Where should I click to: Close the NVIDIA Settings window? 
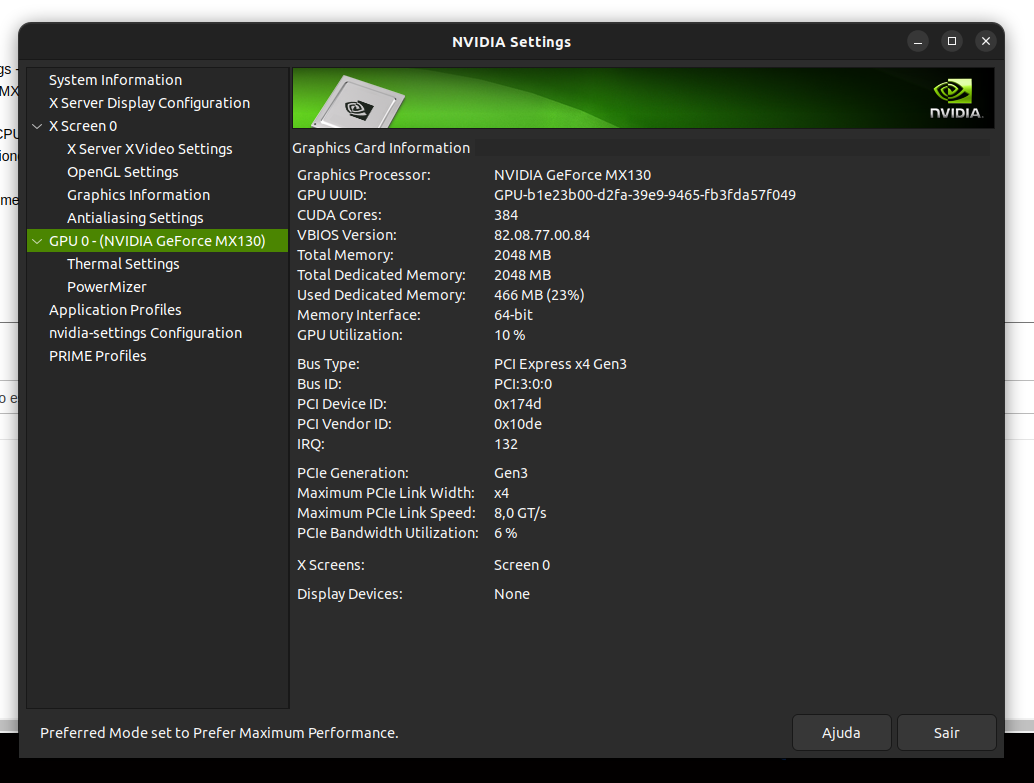986,42
